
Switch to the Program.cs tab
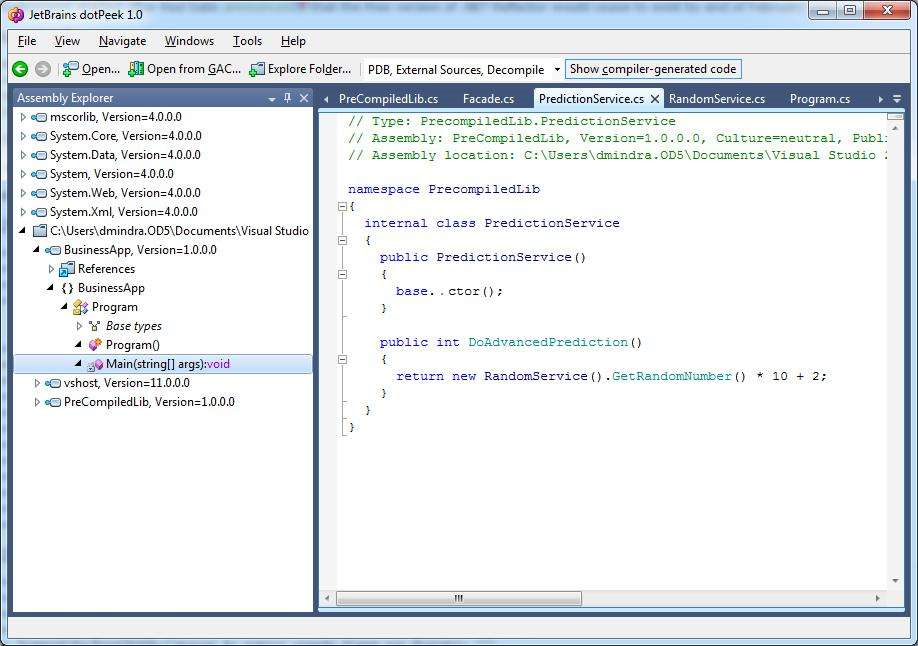click(x=820, y=99)
